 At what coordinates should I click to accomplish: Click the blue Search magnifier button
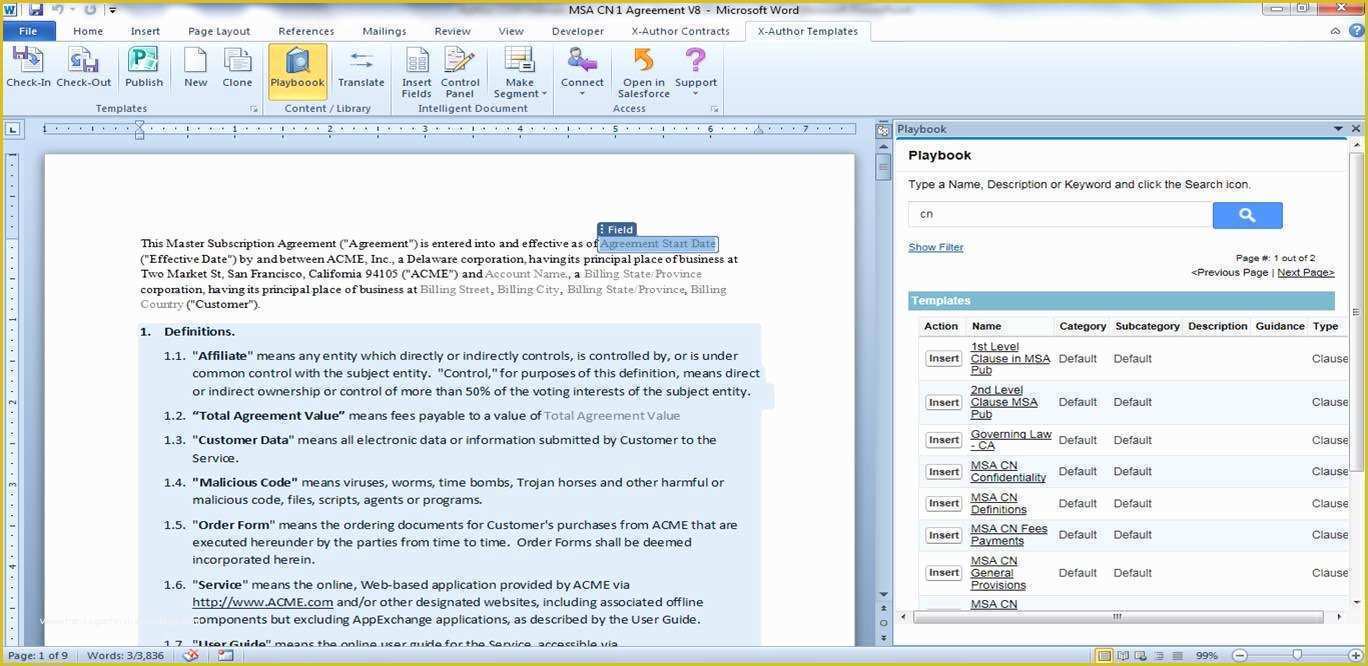[x=1247, y=215]
